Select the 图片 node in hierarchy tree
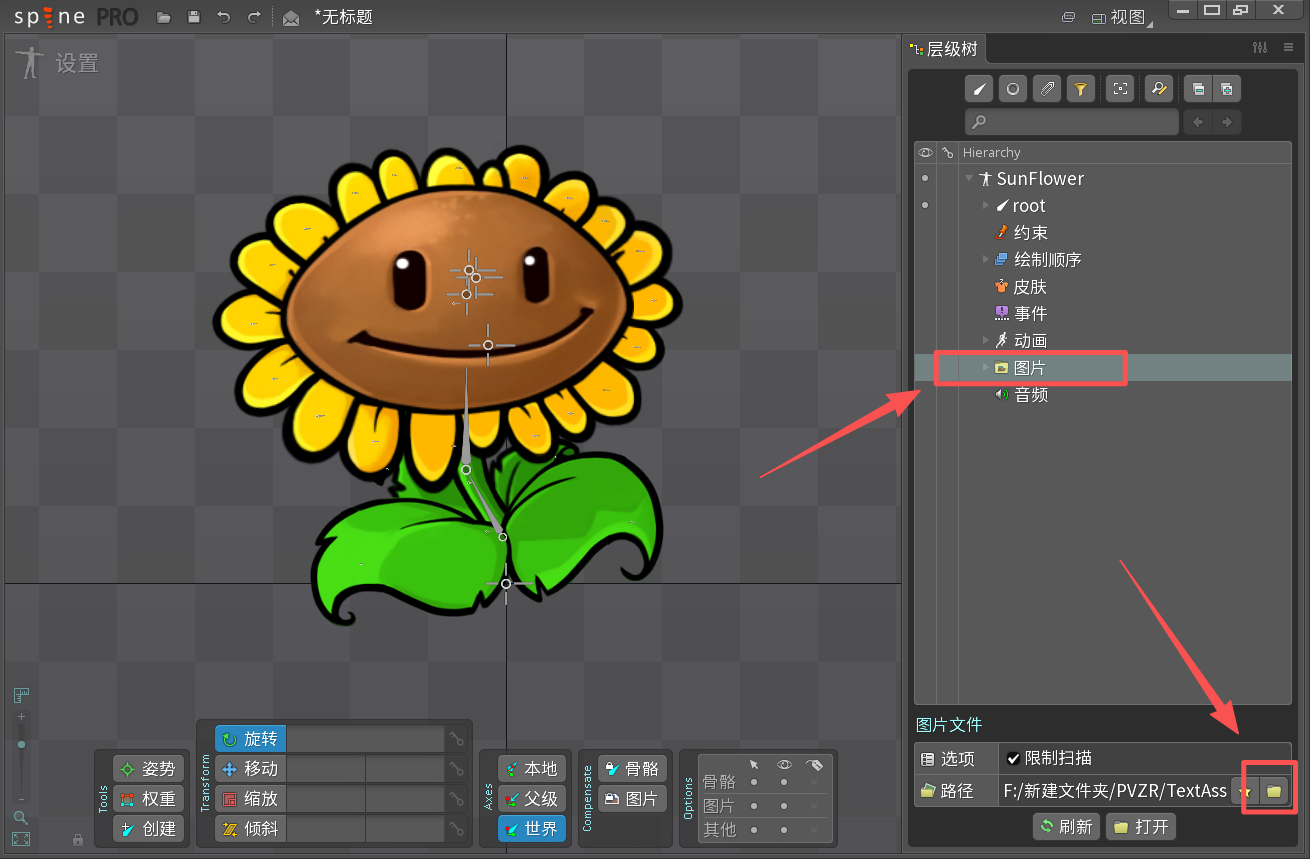This screenshot has height=859, width=1310. [x=1029, y=368]
